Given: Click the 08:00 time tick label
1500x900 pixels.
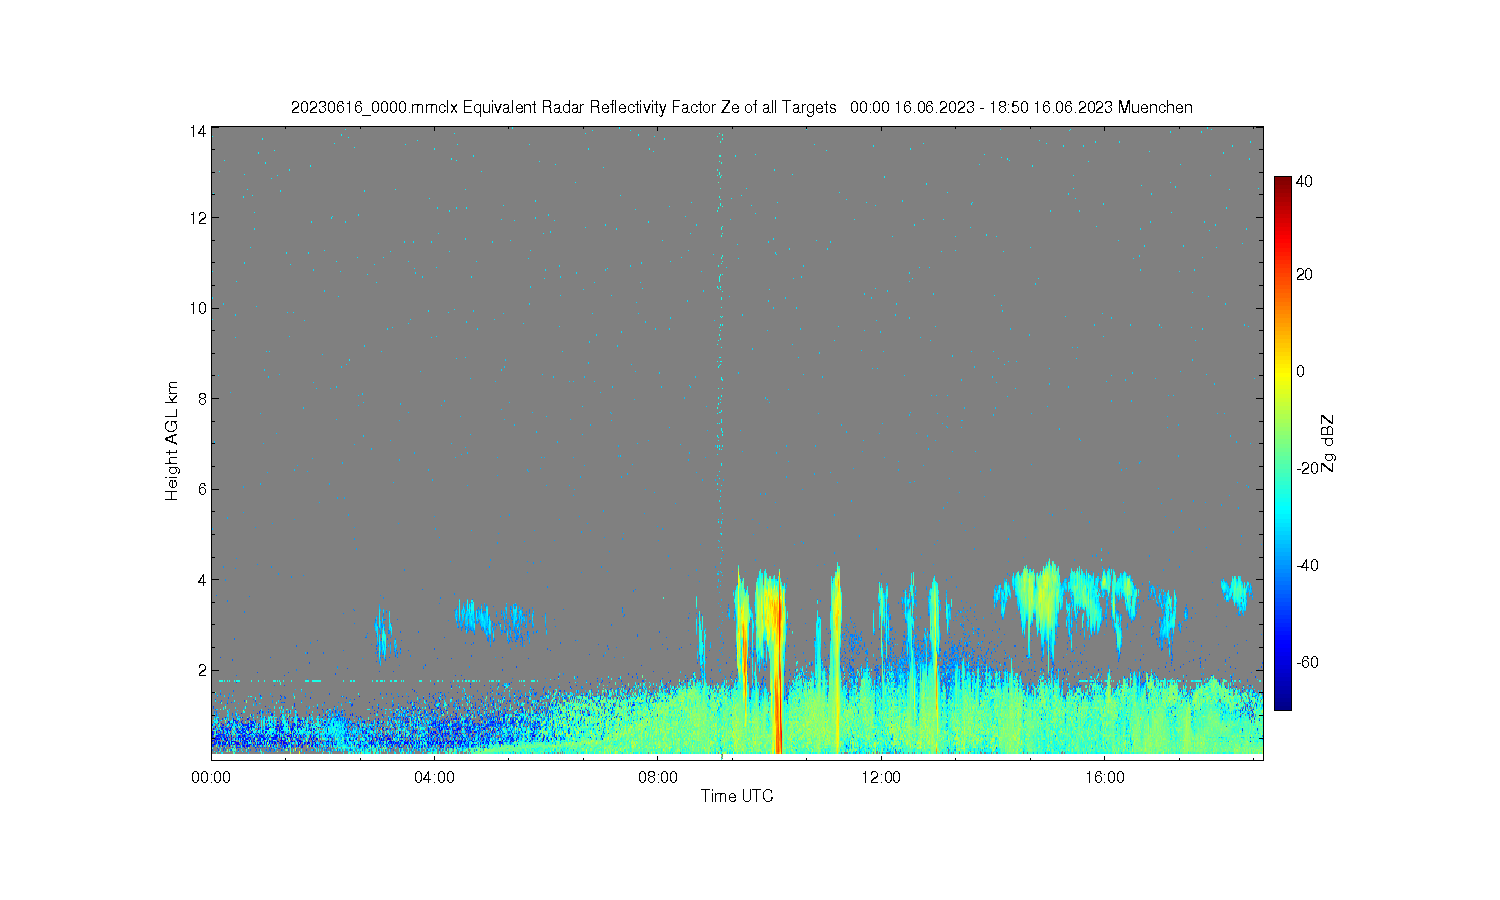Looking at the screenshot, I should point(658,777).
